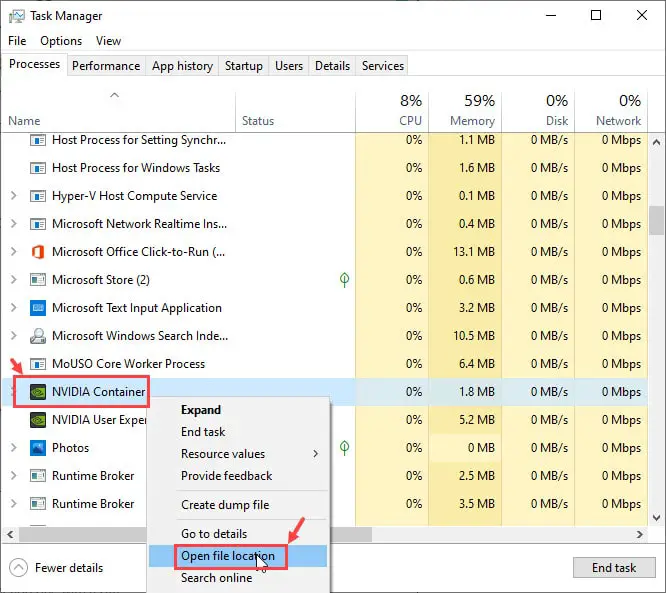The height and width of the screenshot is (593, 666).
Task: Click the vertical scrollbar down arrow
Action: (656, 517)
